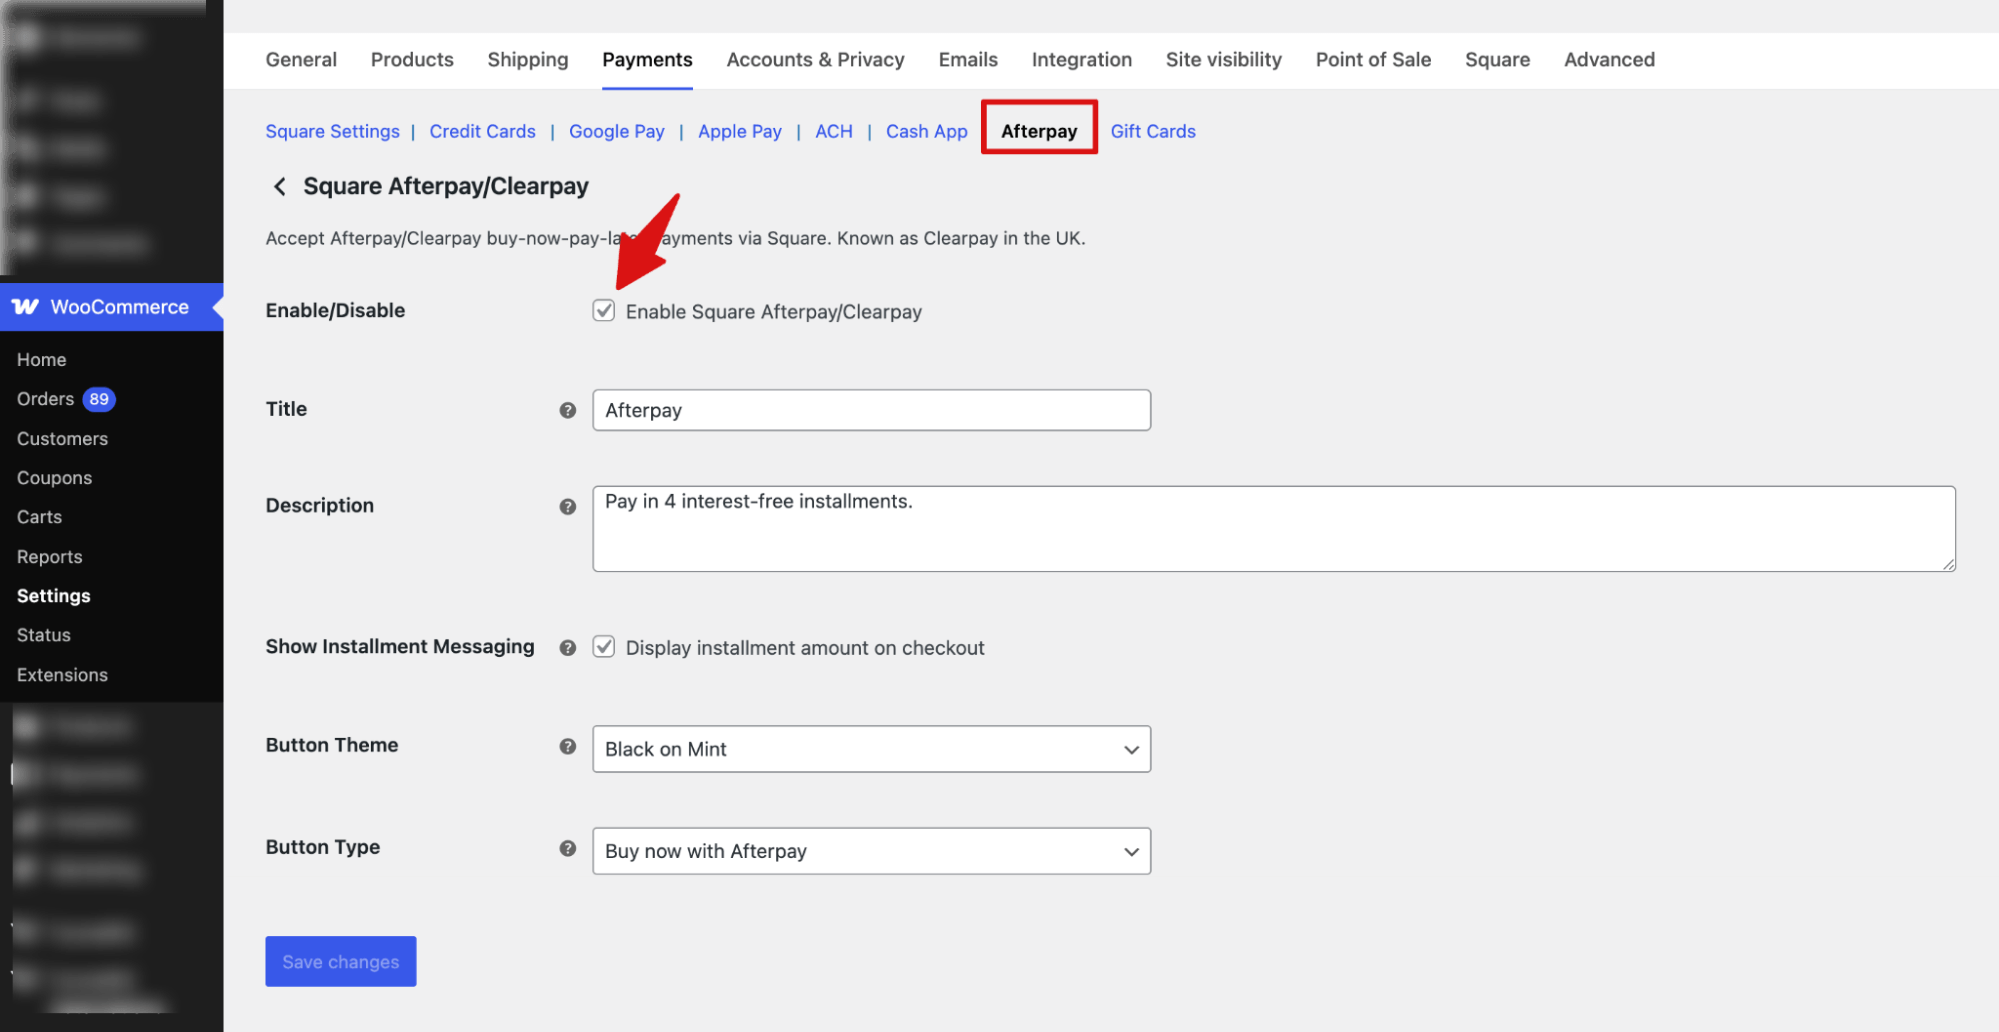Open Coupons in WooCommerce sidebar
Image resolution: width=1999 pixels, height=1032 pixels.
tap(54, 478)
